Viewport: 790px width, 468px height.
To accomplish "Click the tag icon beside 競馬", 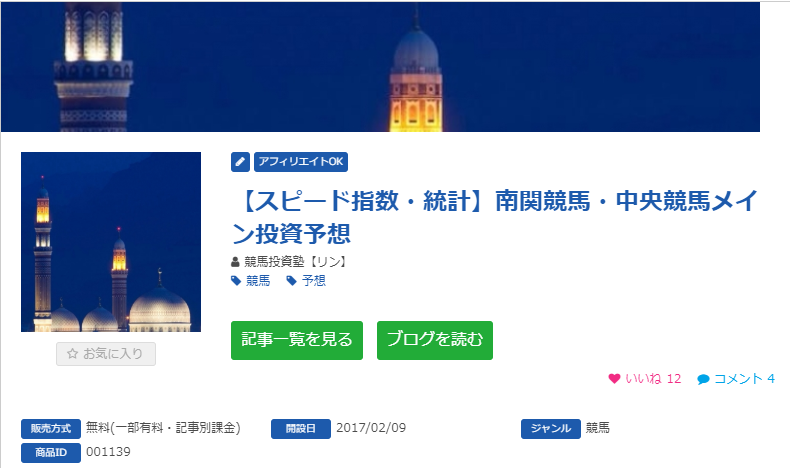I will pyautogui.click(x=236, y=281).
